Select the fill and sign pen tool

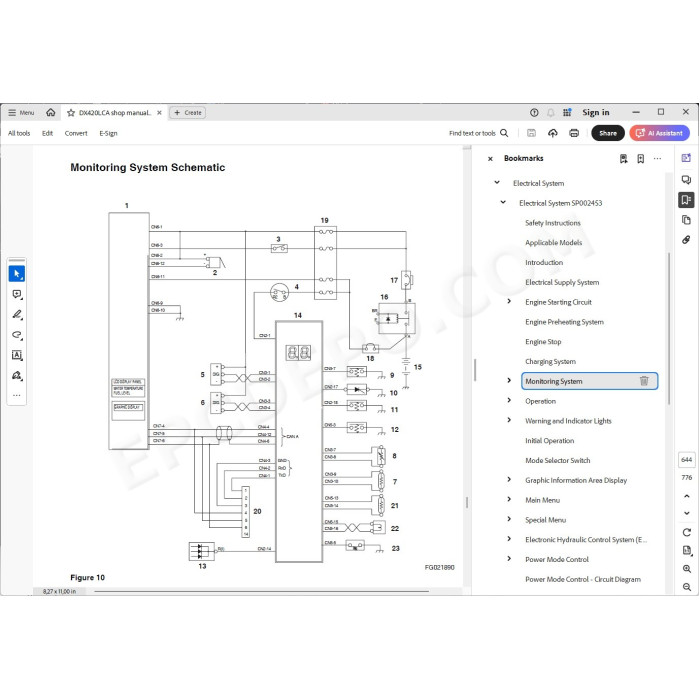pyautogui.click(x=17, y=375)
